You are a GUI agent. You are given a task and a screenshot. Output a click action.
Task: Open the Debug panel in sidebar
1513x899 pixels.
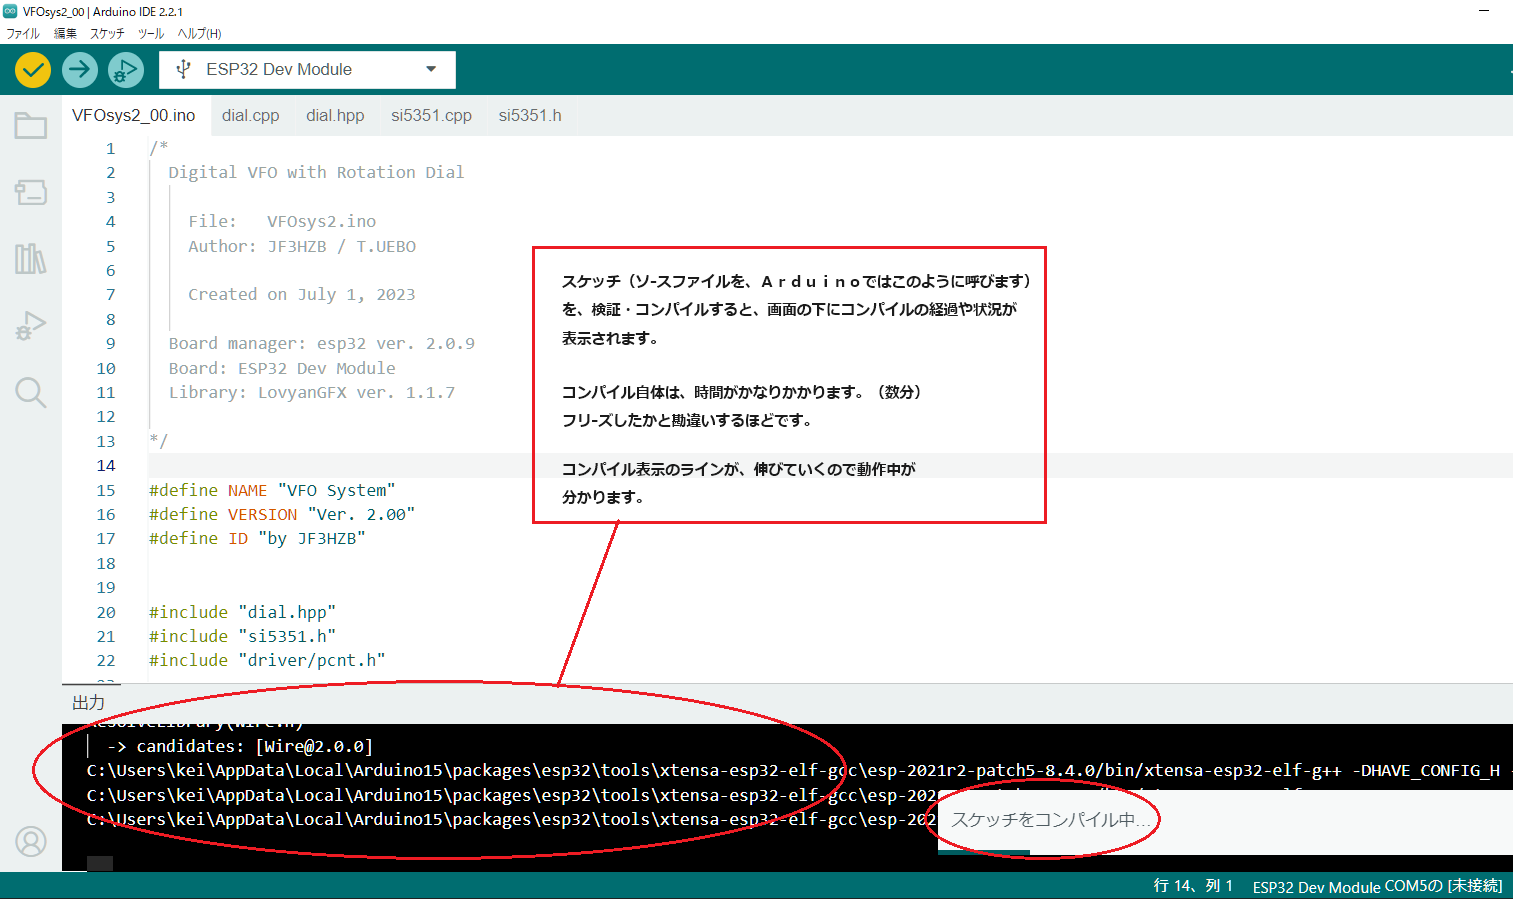tap(31, 326)
